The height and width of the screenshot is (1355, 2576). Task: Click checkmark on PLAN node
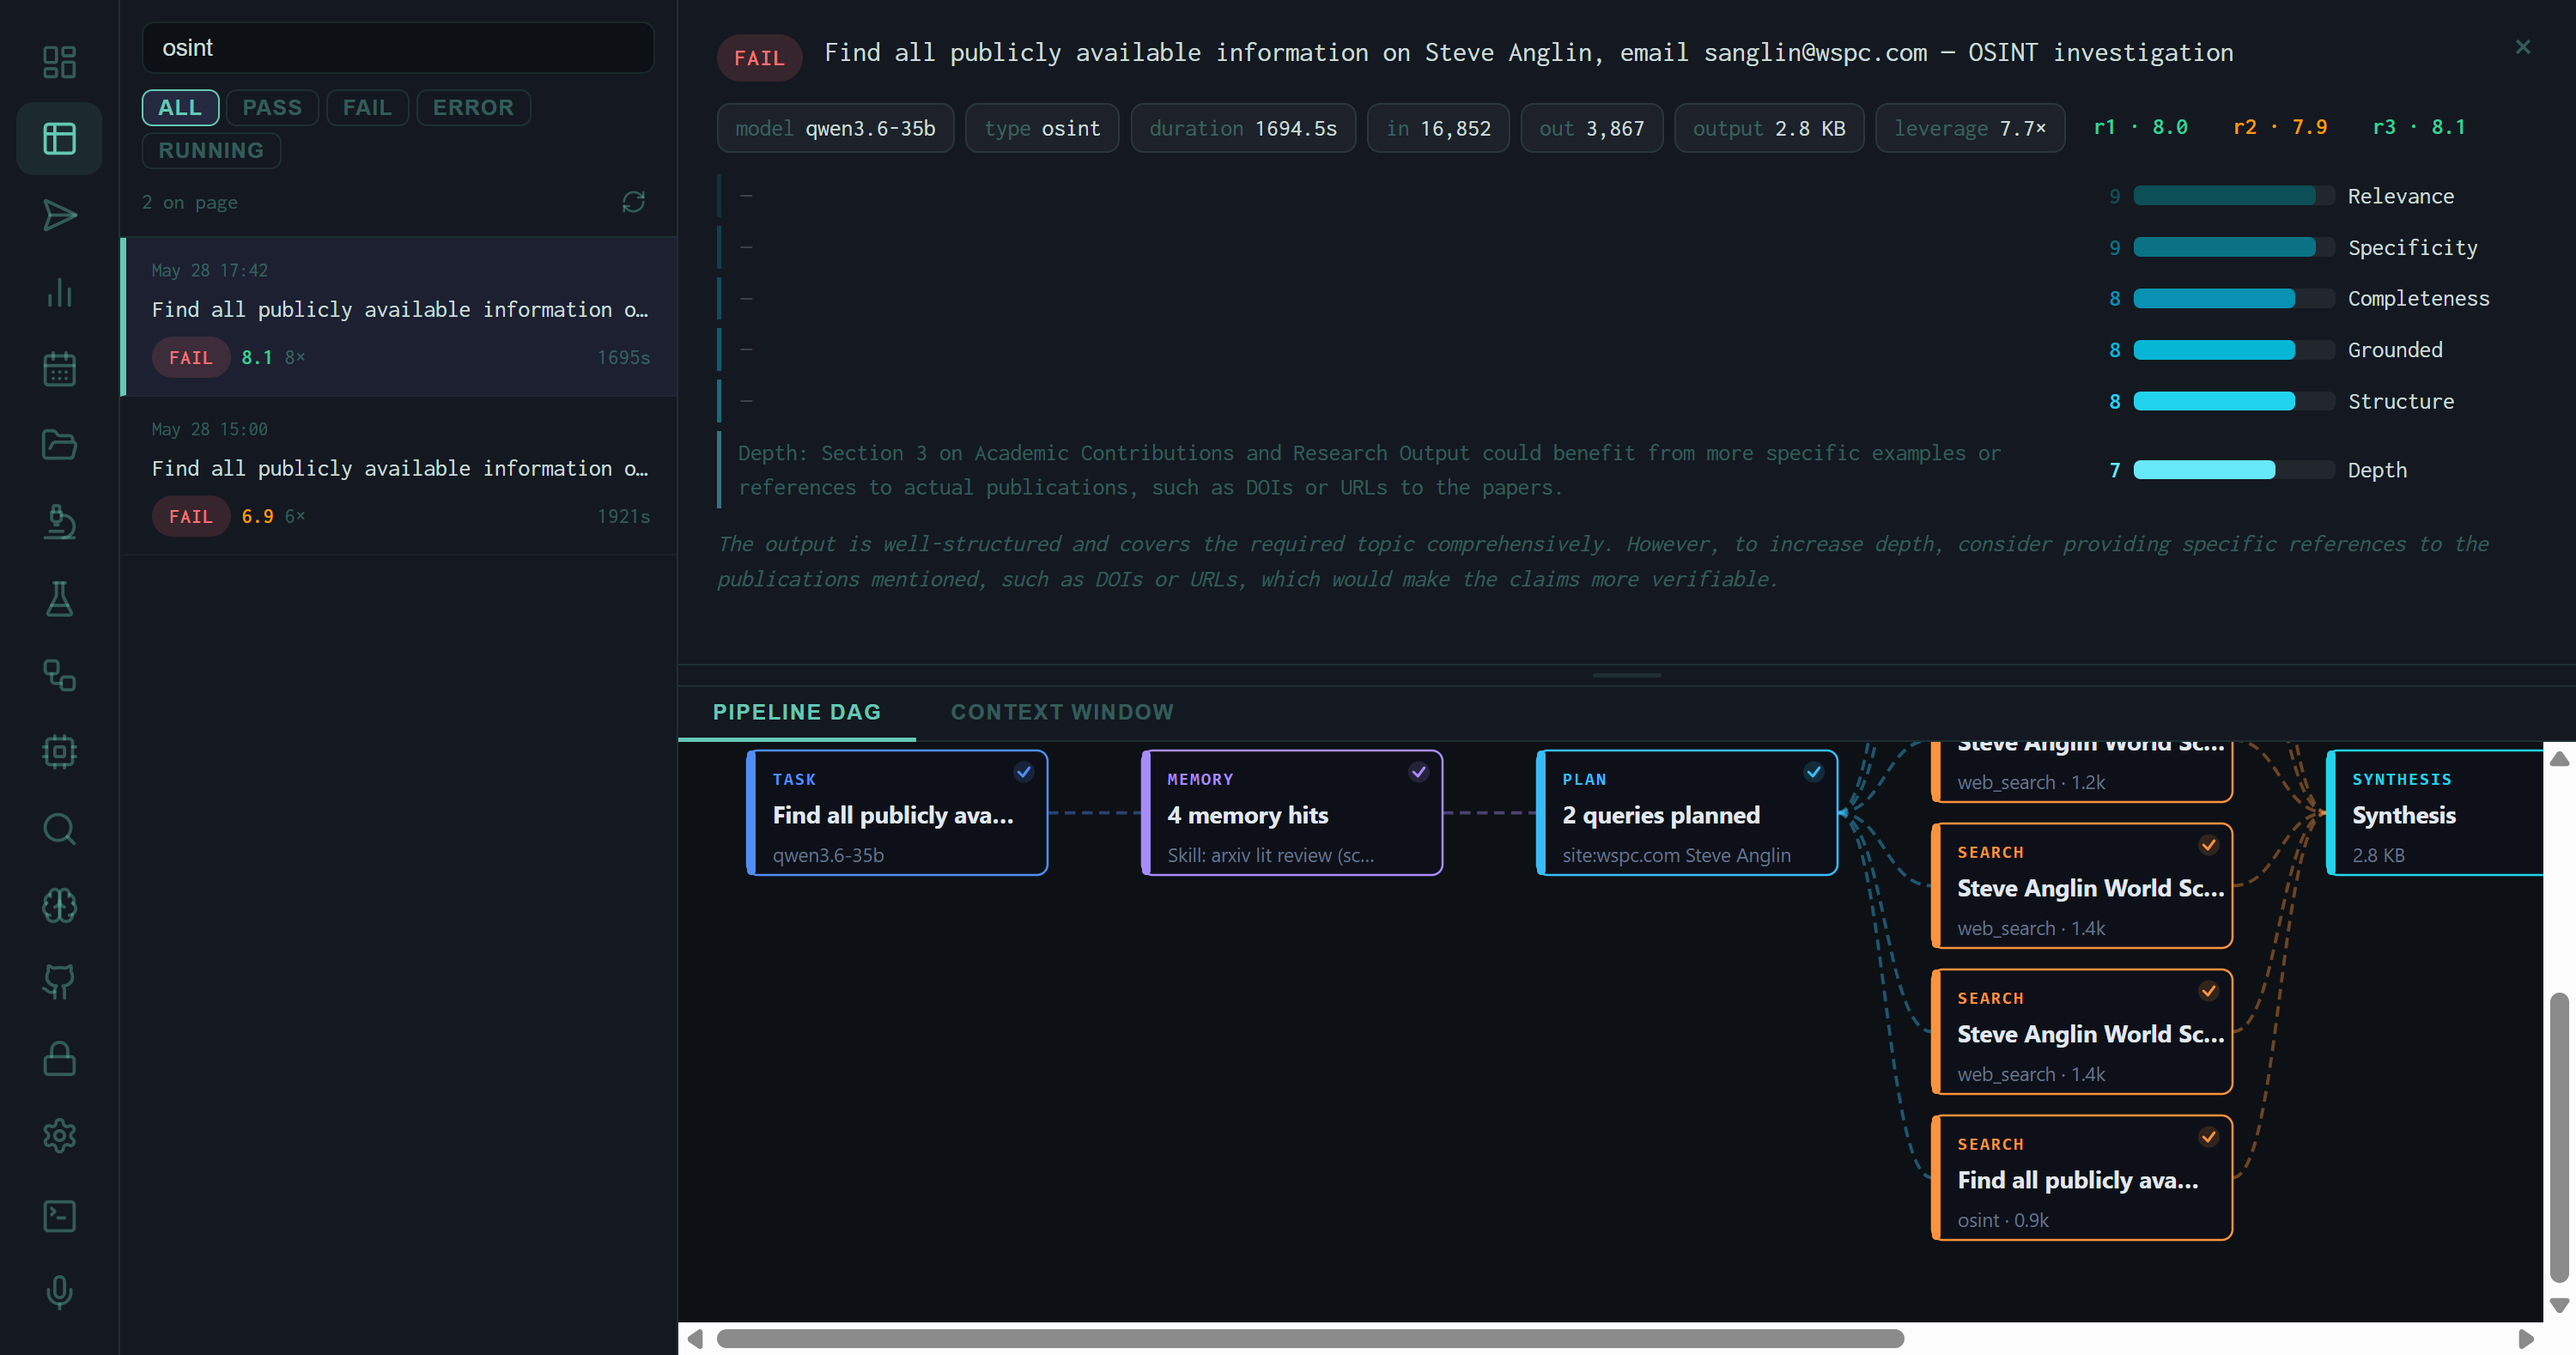(1813, 772)
